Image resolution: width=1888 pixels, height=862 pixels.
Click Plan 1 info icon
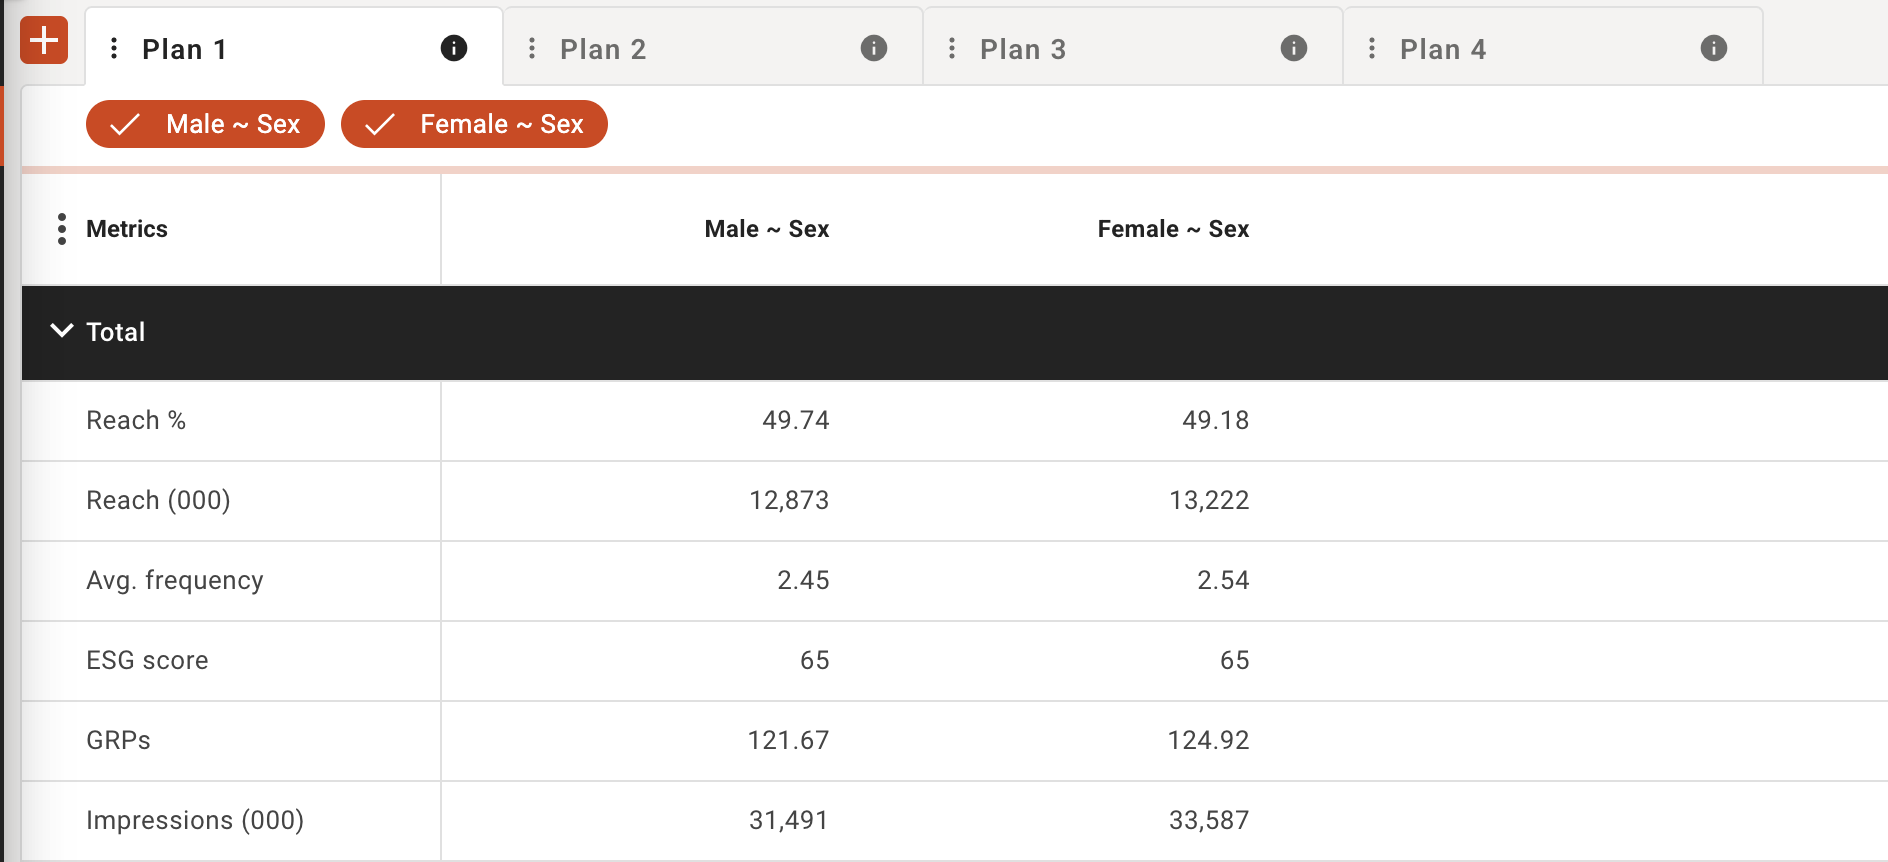point(454,48)
